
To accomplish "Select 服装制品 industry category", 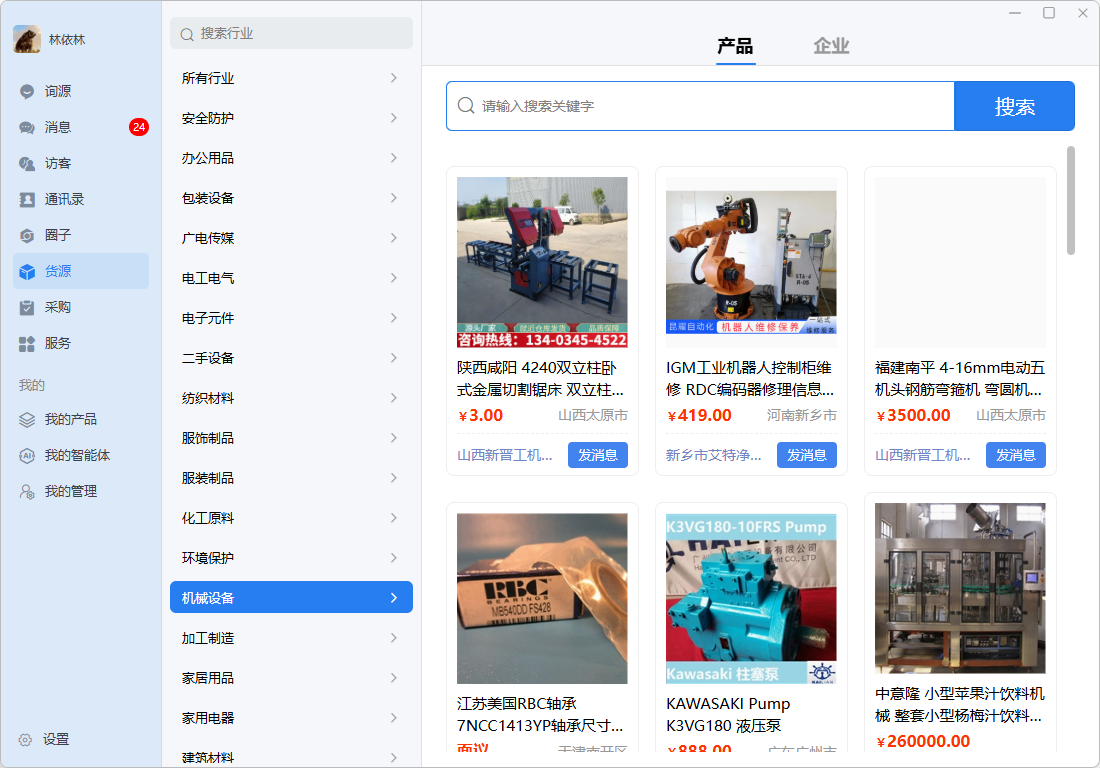I will click(291, 478).
